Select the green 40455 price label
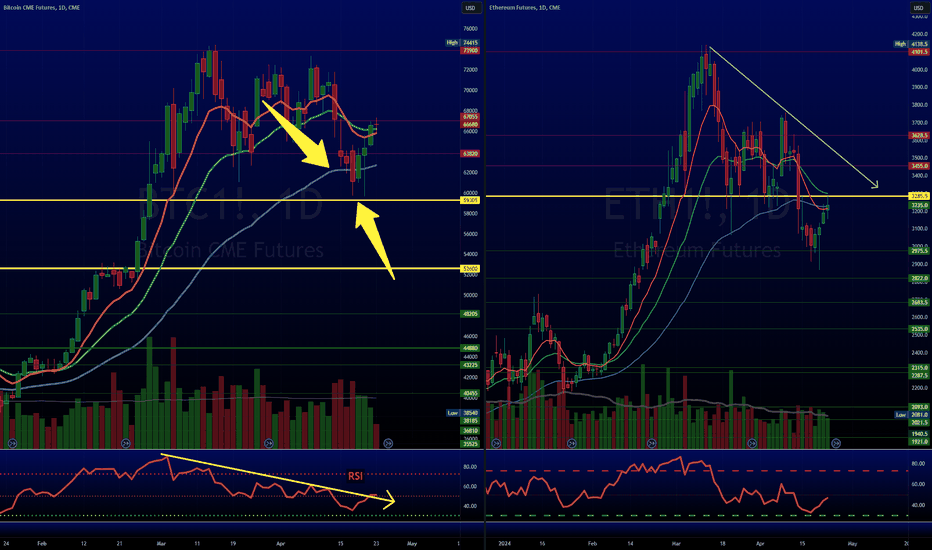The image size is (932, 550). tap(470, 393)
